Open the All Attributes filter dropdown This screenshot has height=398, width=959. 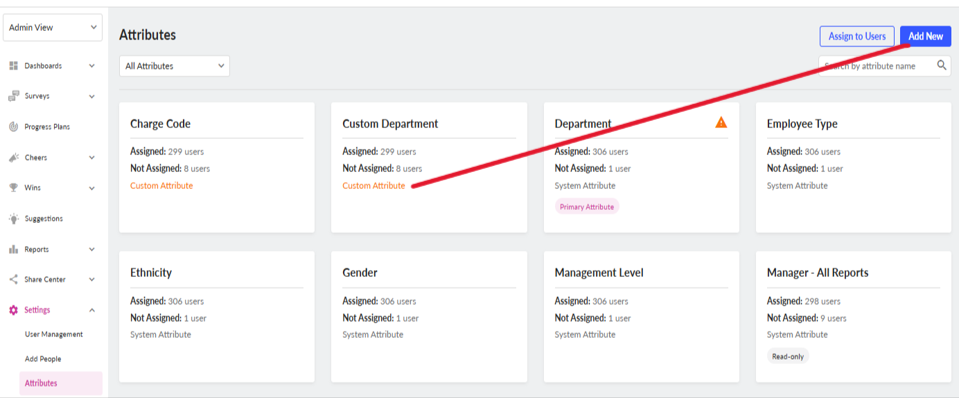tap(174, 66)
